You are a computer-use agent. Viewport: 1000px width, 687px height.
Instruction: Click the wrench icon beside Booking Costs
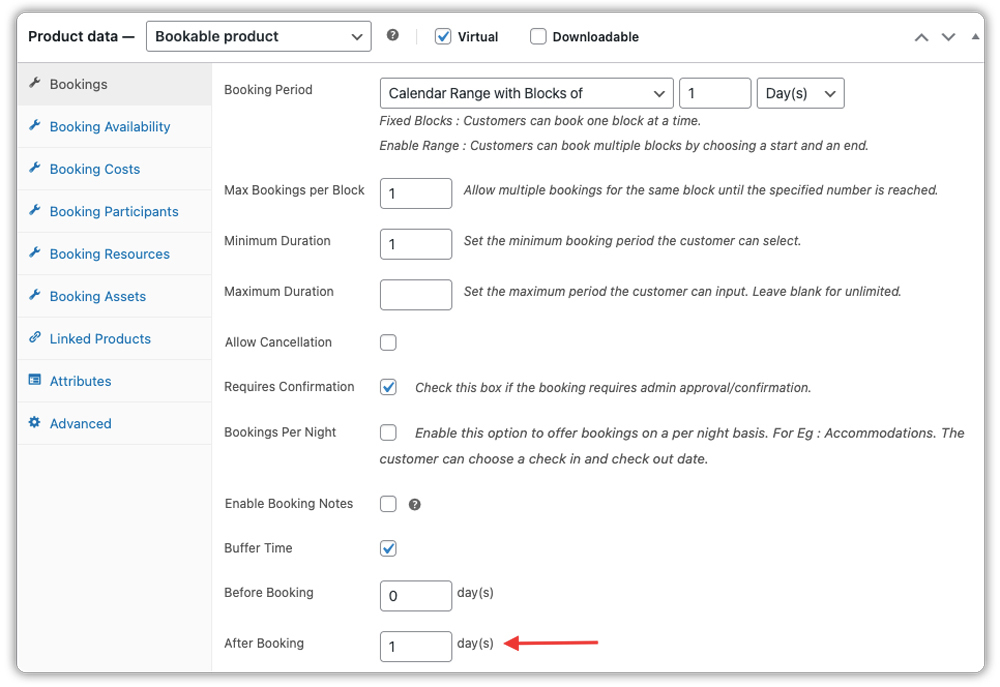click(x=35, y=169)
